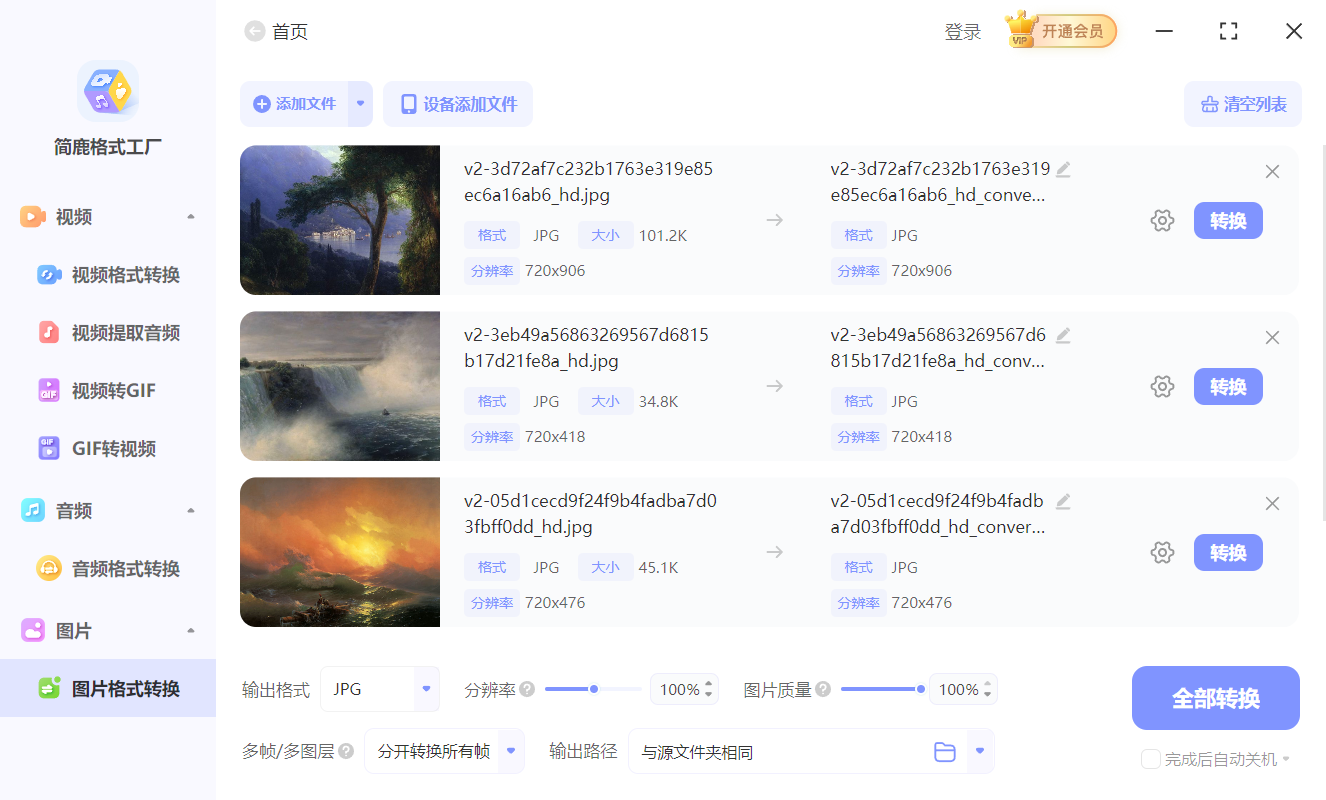Click the back arrow next to 首页
This screenshot has height=800, width=1326.
[x=254, y=32]
